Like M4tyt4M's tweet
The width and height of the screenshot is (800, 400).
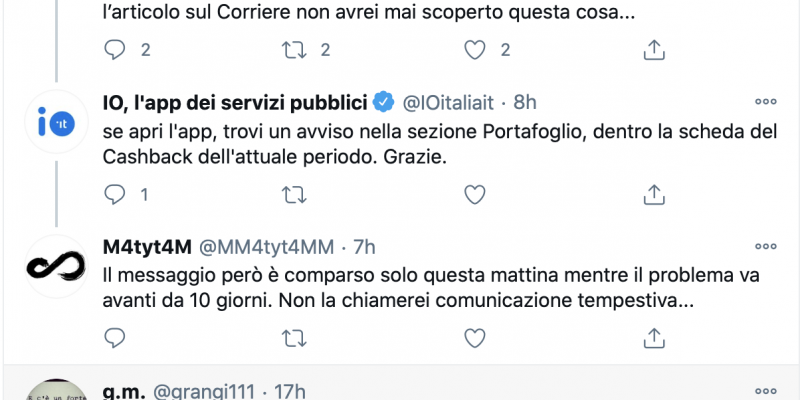coord(474,338)
